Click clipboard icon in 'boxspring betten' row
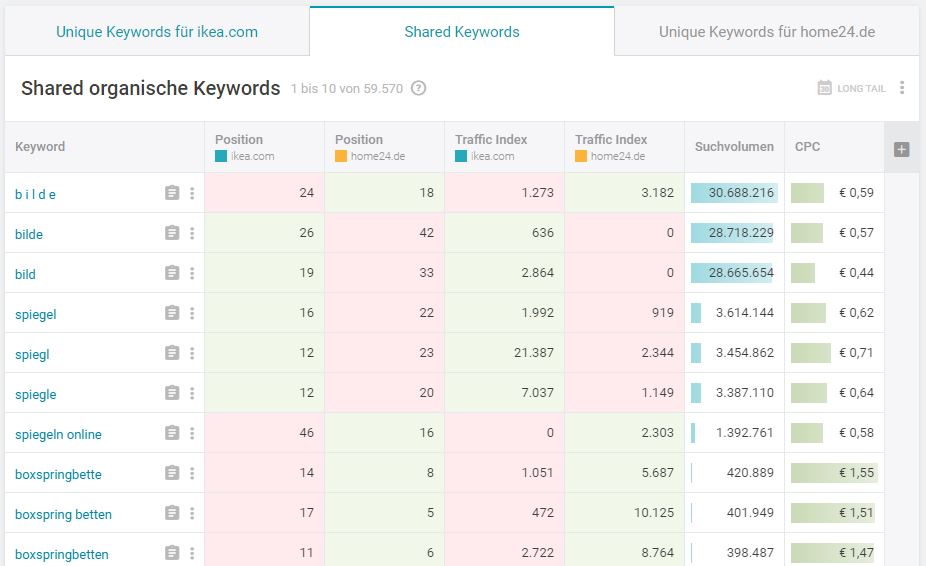This screenshot has width=926, height=566. click(x=172, y=513)
